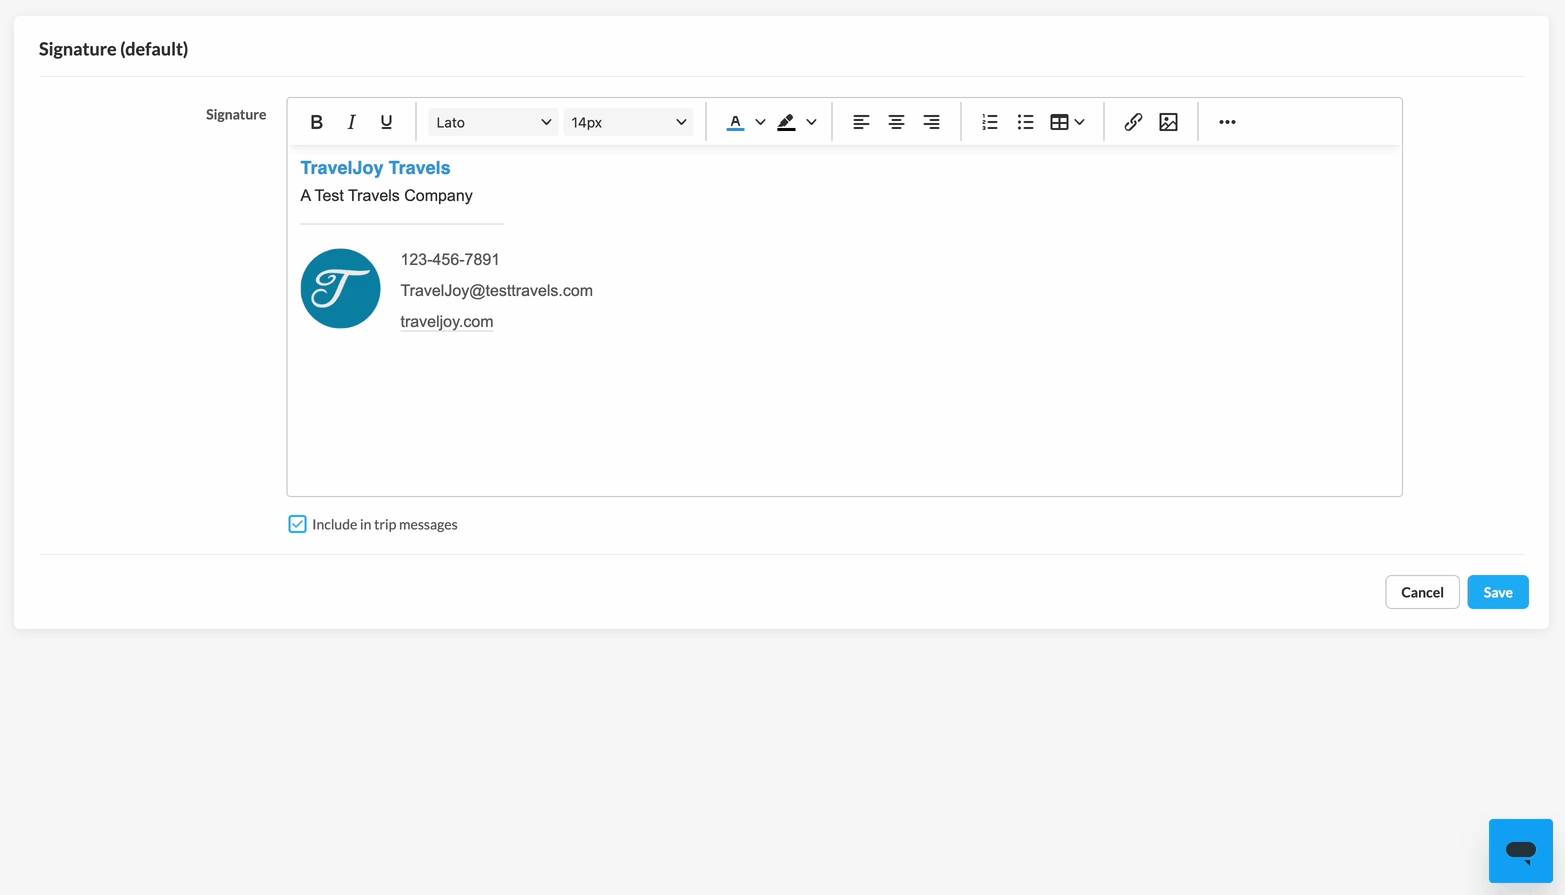Open the Lato font family dropdown

(x=493, y=122)
